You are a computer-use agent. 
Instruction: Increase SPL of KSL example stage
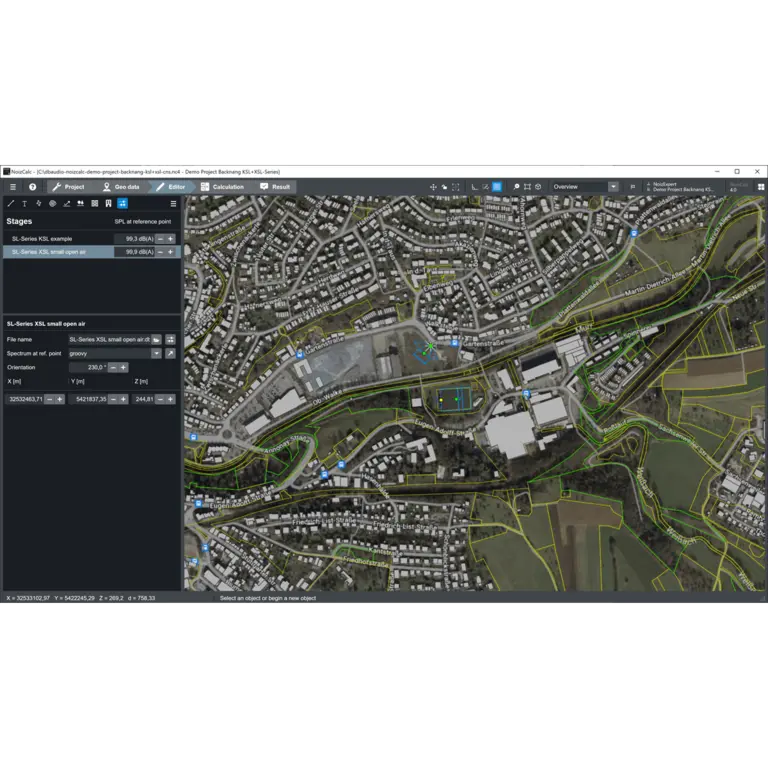tap(170, 239)
